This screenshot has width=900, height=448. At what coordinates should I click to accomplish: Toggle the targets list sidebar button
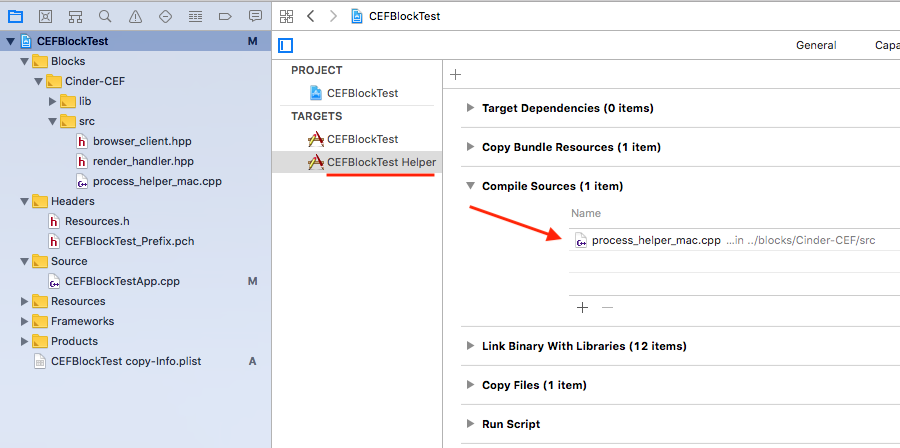pos(286,45)
